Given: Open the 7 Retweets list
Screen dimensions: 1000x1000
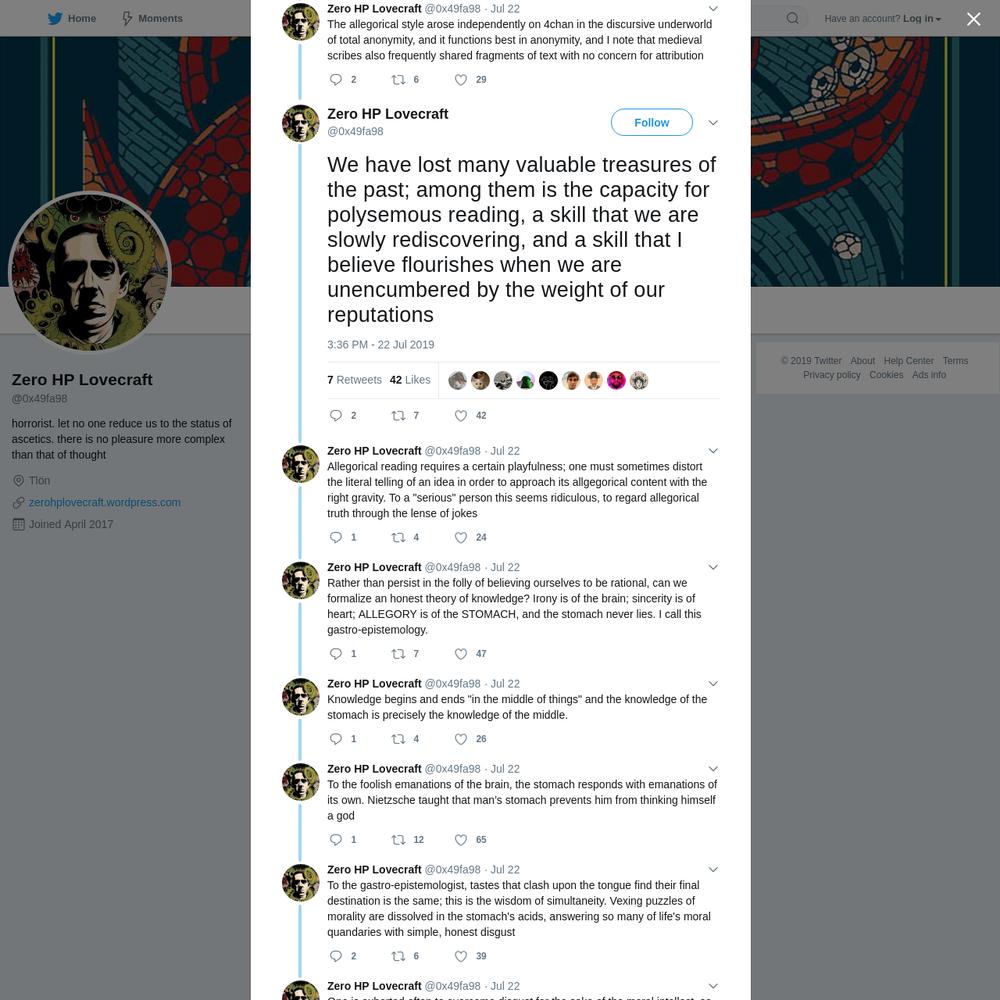Looking at the screenshot, I should click(x=354, y=379).
